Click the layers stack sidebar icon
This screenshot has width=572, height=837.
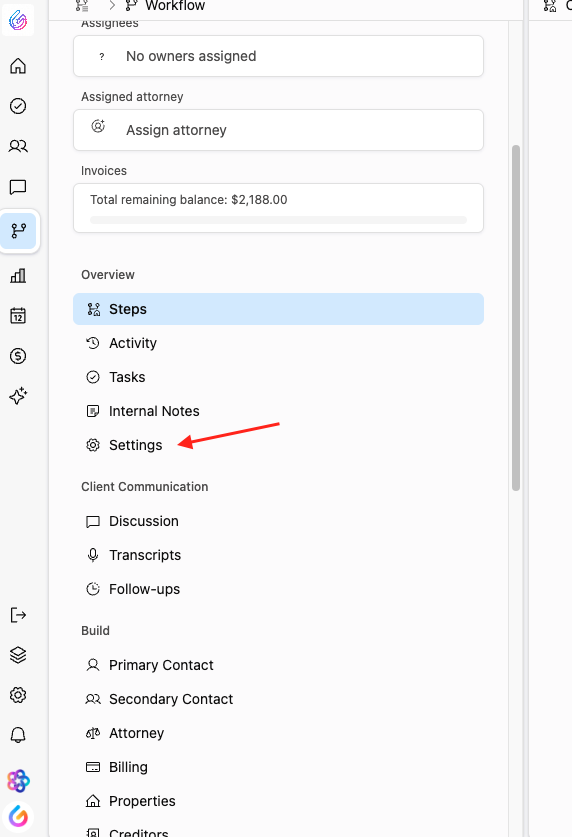coord(18,655)
